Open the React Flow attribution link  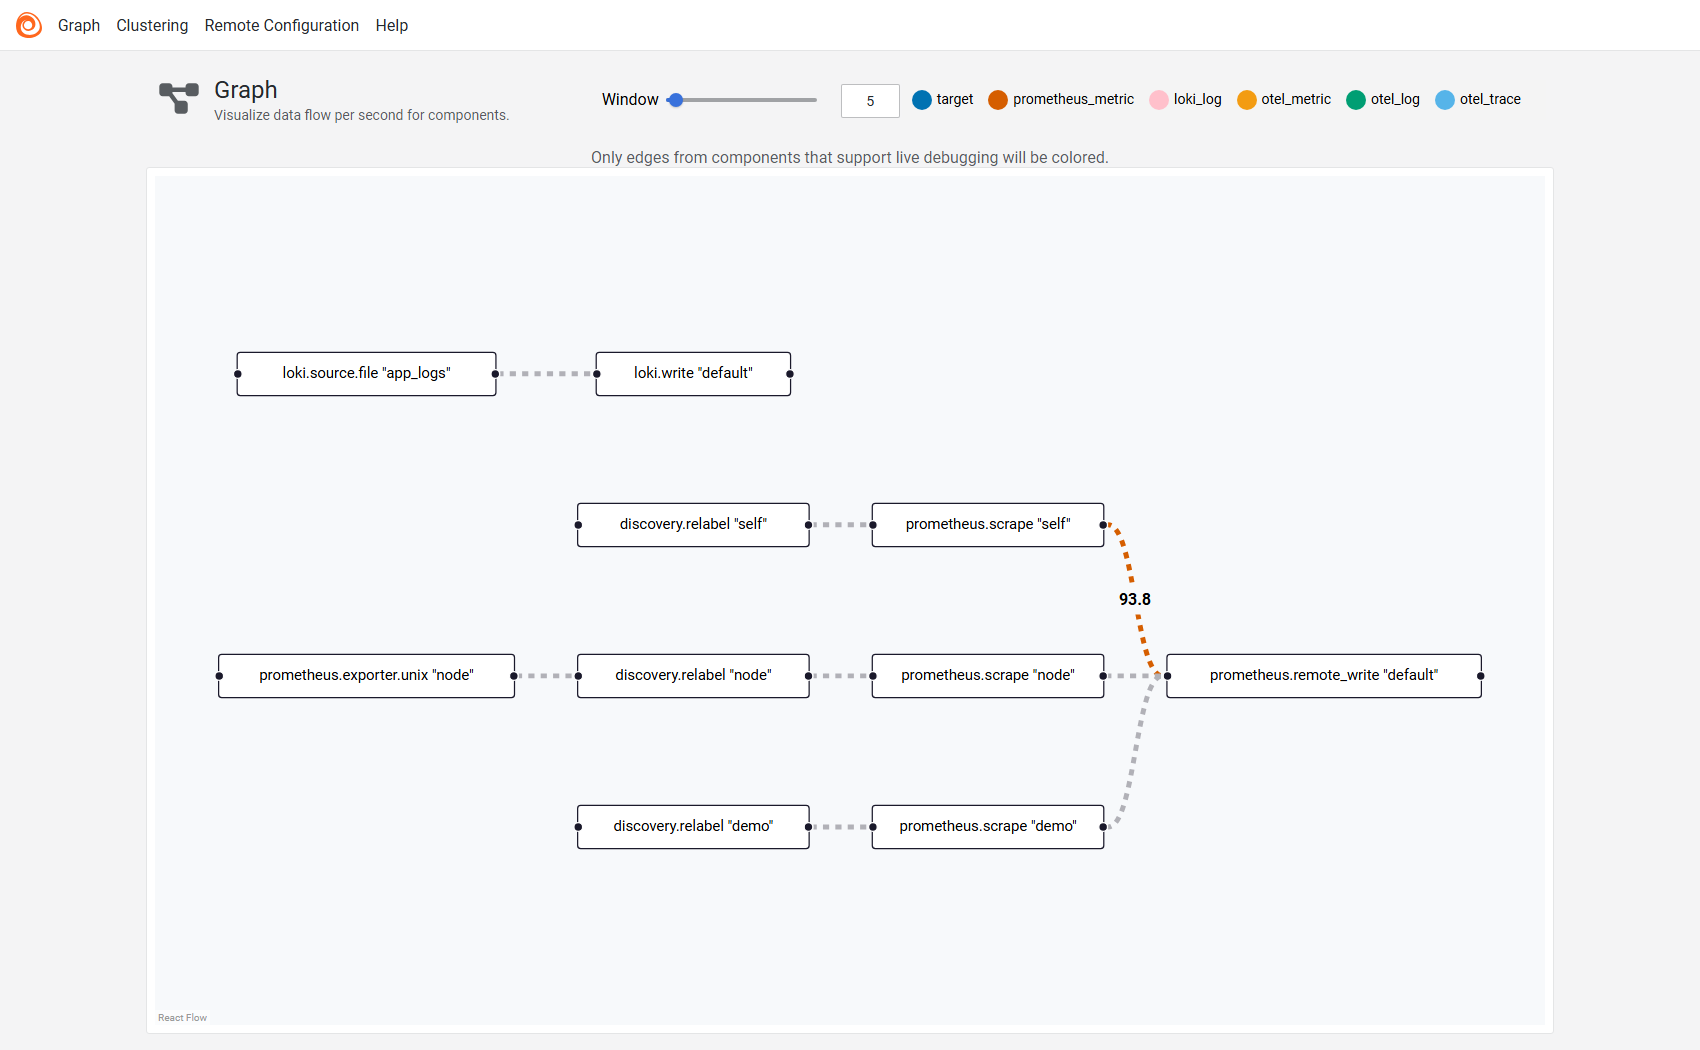pyautogui.click(x=182, y=1018)
